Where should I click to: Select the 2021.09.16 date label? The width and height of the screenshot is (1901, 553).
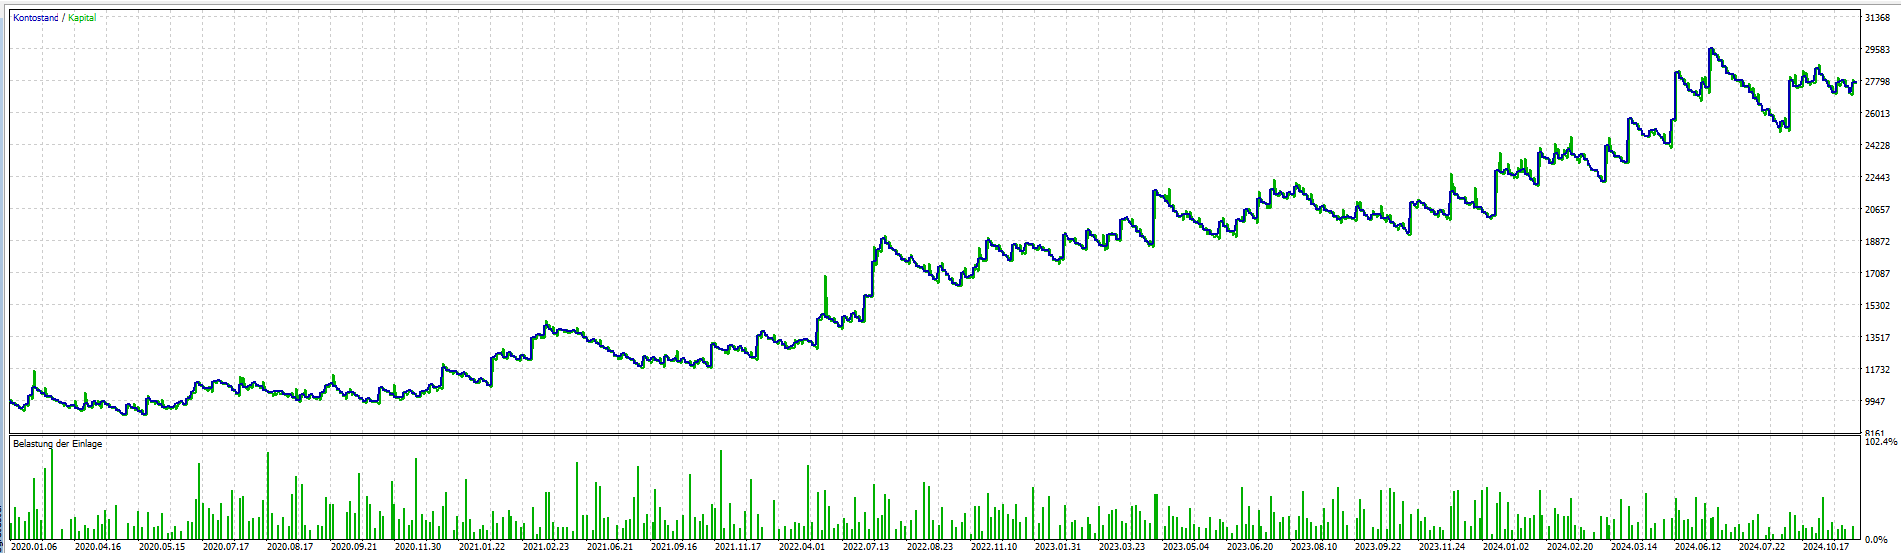tap(674, 547)
